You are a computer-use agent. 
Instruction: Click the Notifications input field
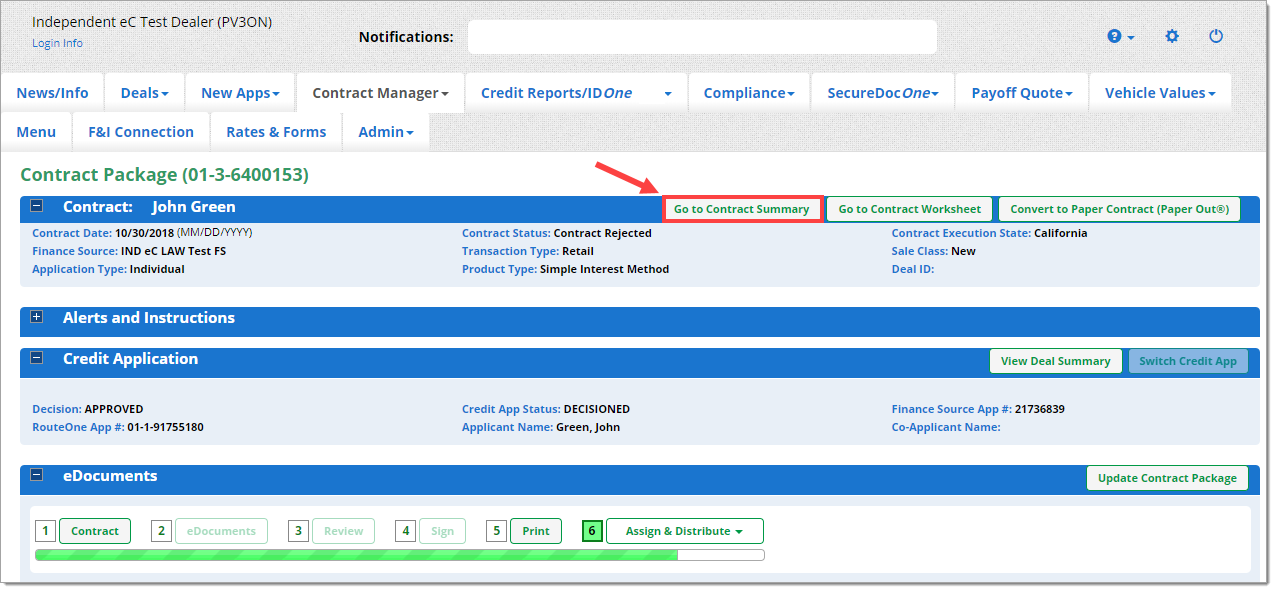tap(702, 37)
